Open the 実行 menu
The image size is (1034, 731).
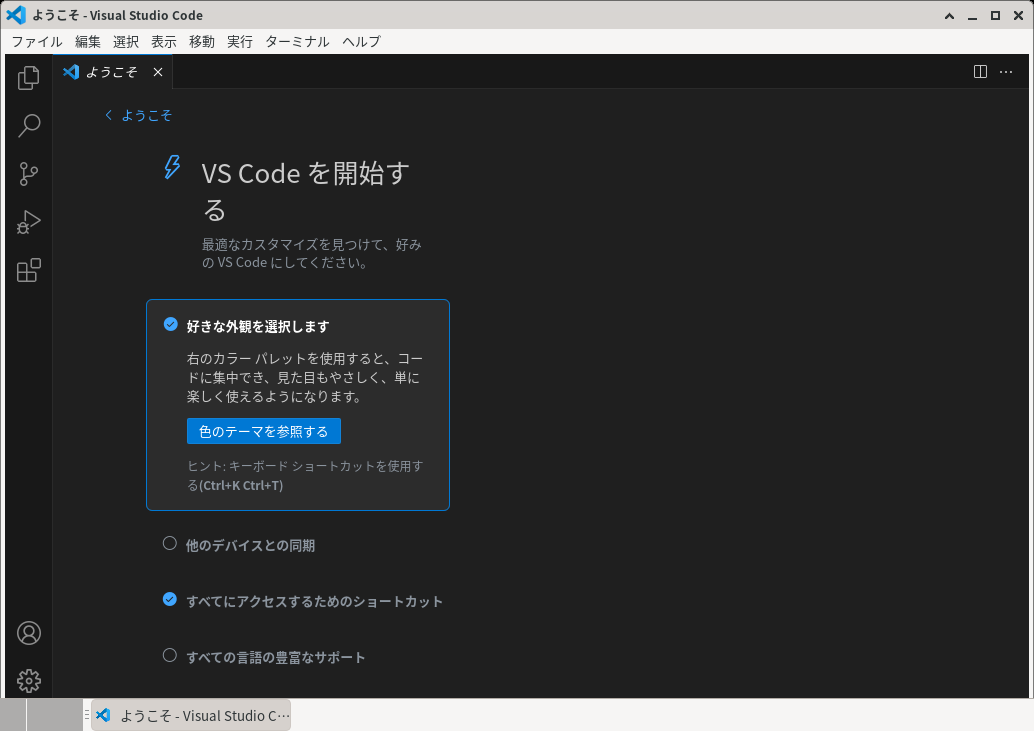click(x=240, y=42)
